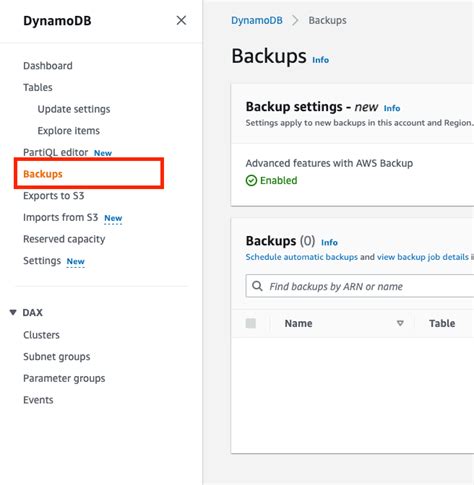Image resolution: width=474 pixels, height=485 pixels.
Task: Click Info link beside Backups heading
Action: pyautogui.click(x=320, y=60)
